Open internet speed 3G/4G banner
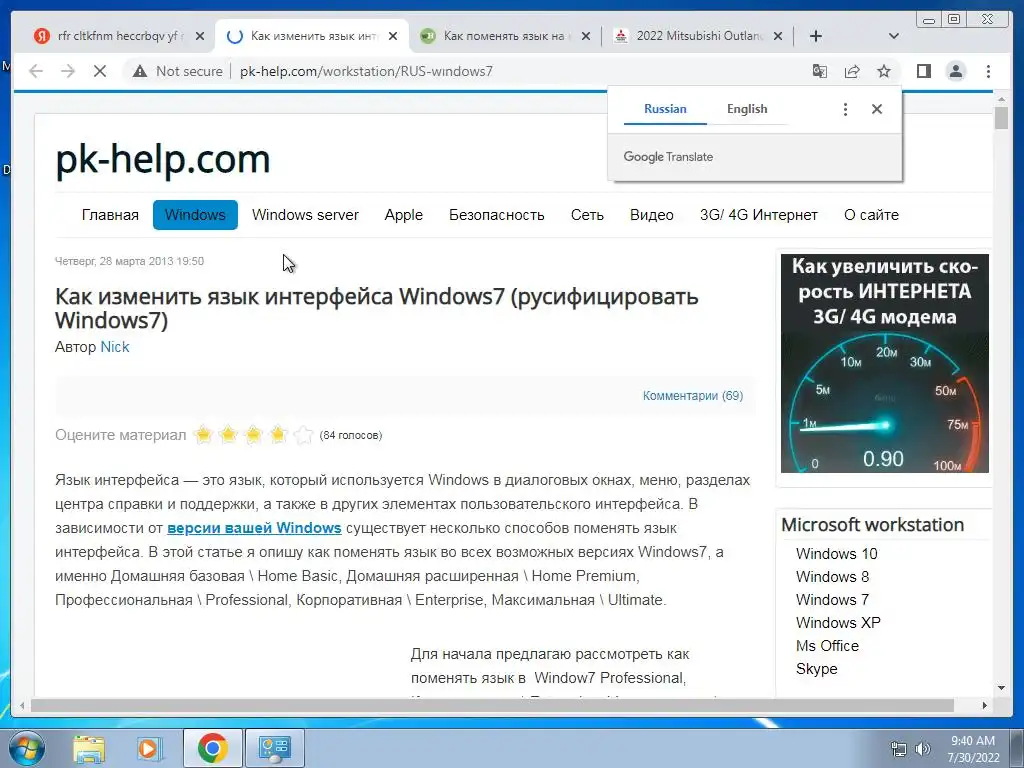Viewport: 1024px width, 768px height. coord(885,363)
